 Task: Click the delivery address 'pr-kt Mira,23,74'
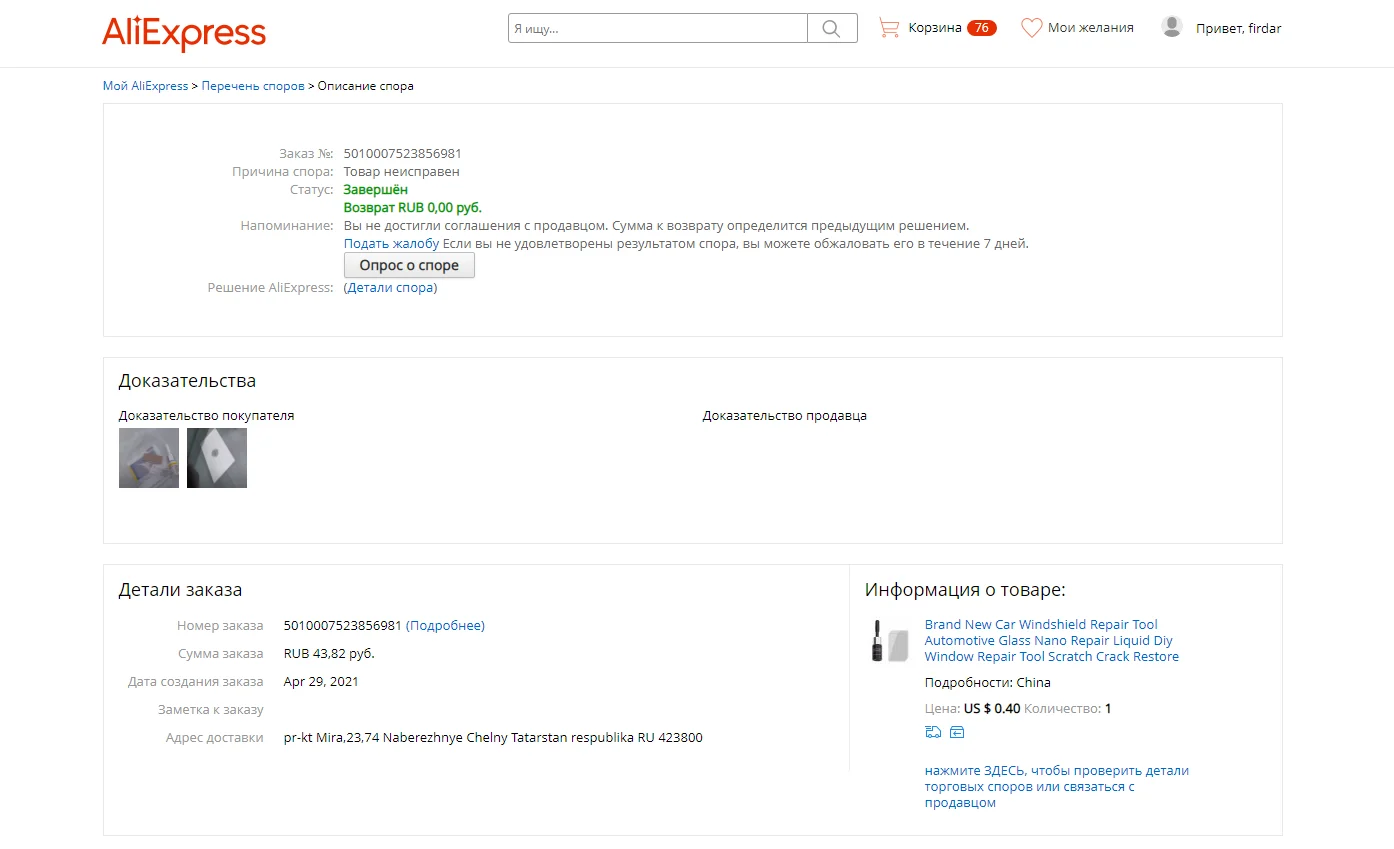[x=493, y=738]
